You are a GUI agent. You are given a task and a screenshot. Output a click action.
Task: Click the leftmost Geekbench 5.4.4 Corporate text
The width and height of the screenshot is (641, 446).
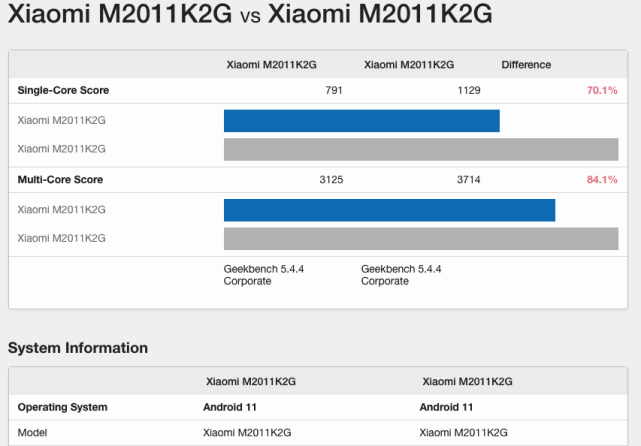pos(263,275)
